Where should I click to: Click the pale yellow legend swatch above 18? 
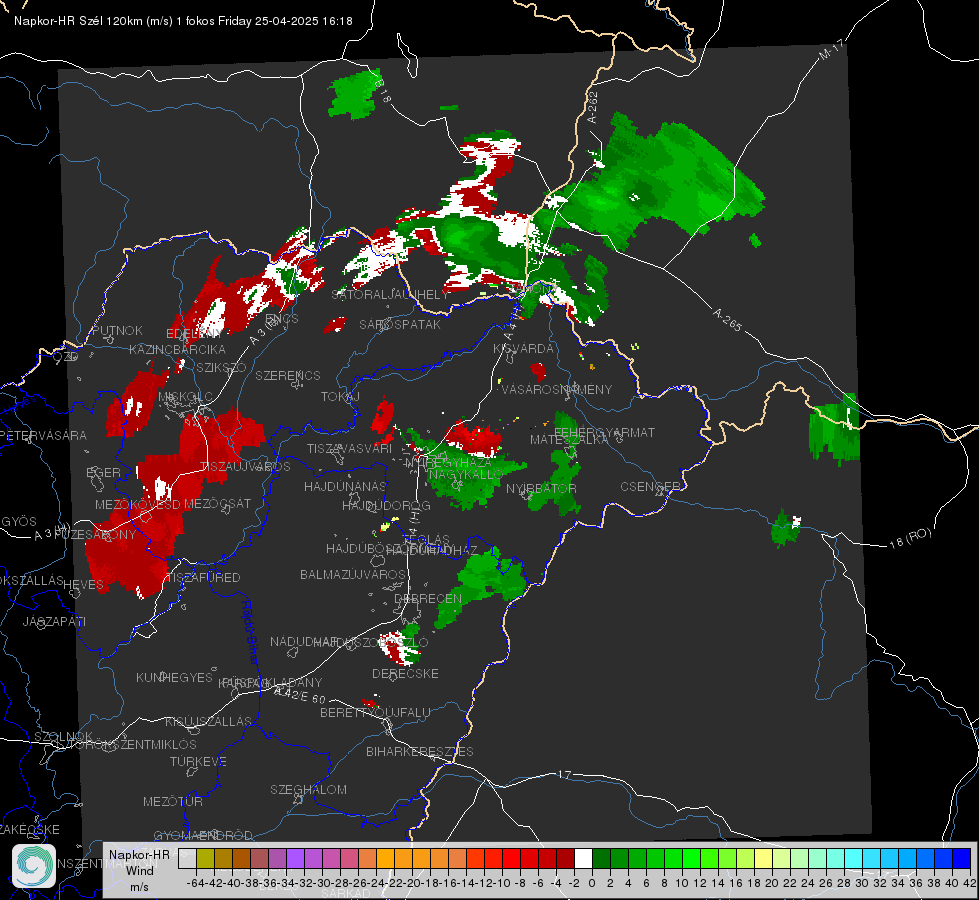click(x=764, y=859)
